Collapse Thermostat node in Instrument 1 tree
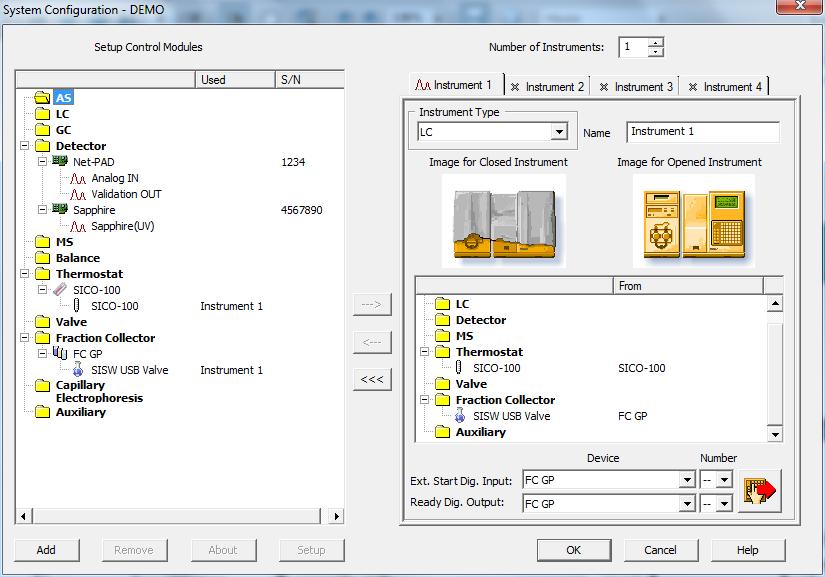825x577 pixels. [425, 351]
